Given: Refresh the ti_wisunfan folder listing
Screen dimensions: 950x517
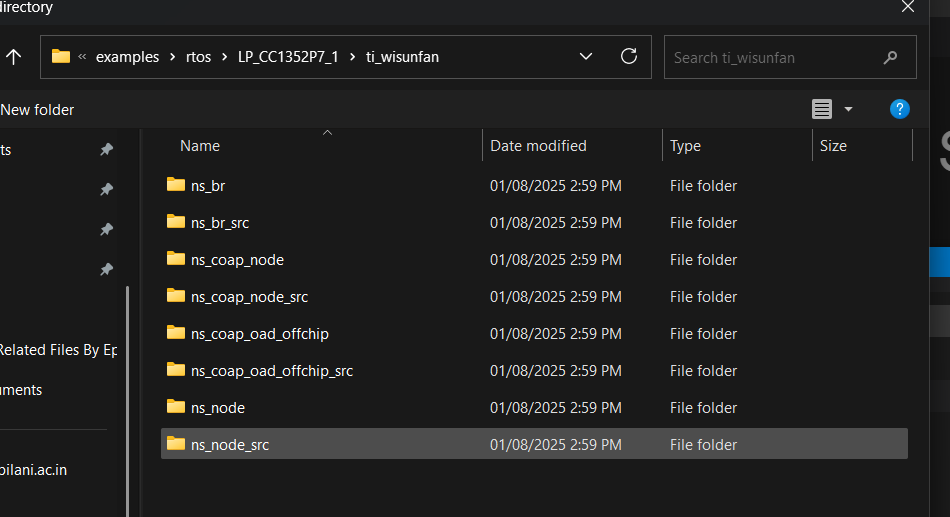Looking at the screenshot, I should pos(629,56).
